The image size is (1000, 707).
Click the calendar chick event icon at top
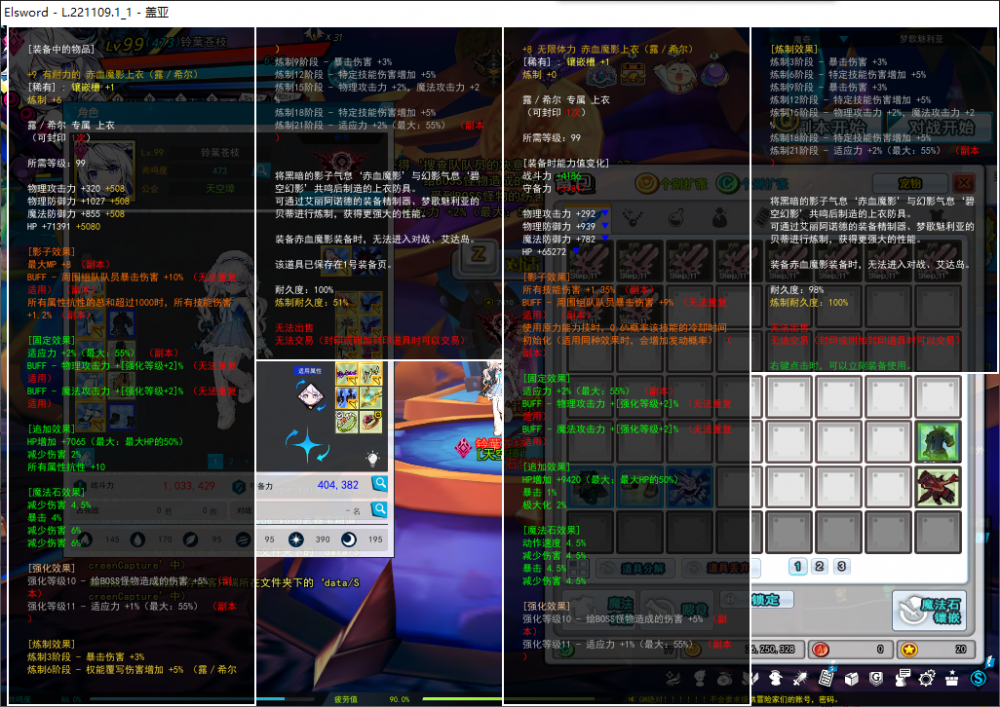click(634, 74)
